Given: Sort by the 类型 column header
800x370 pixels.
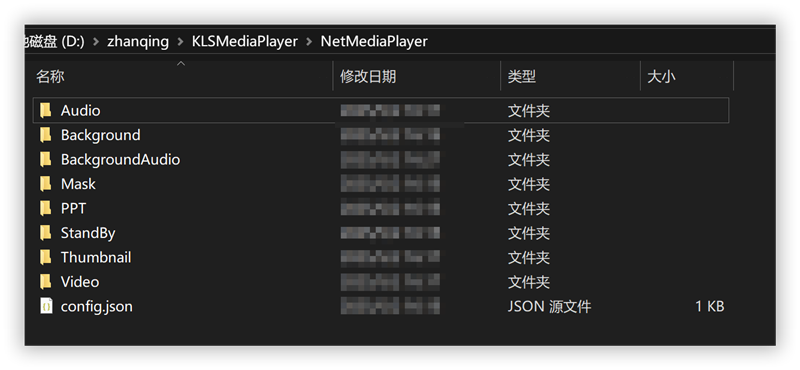Looking at the screenshot, I should coord(521,77).
